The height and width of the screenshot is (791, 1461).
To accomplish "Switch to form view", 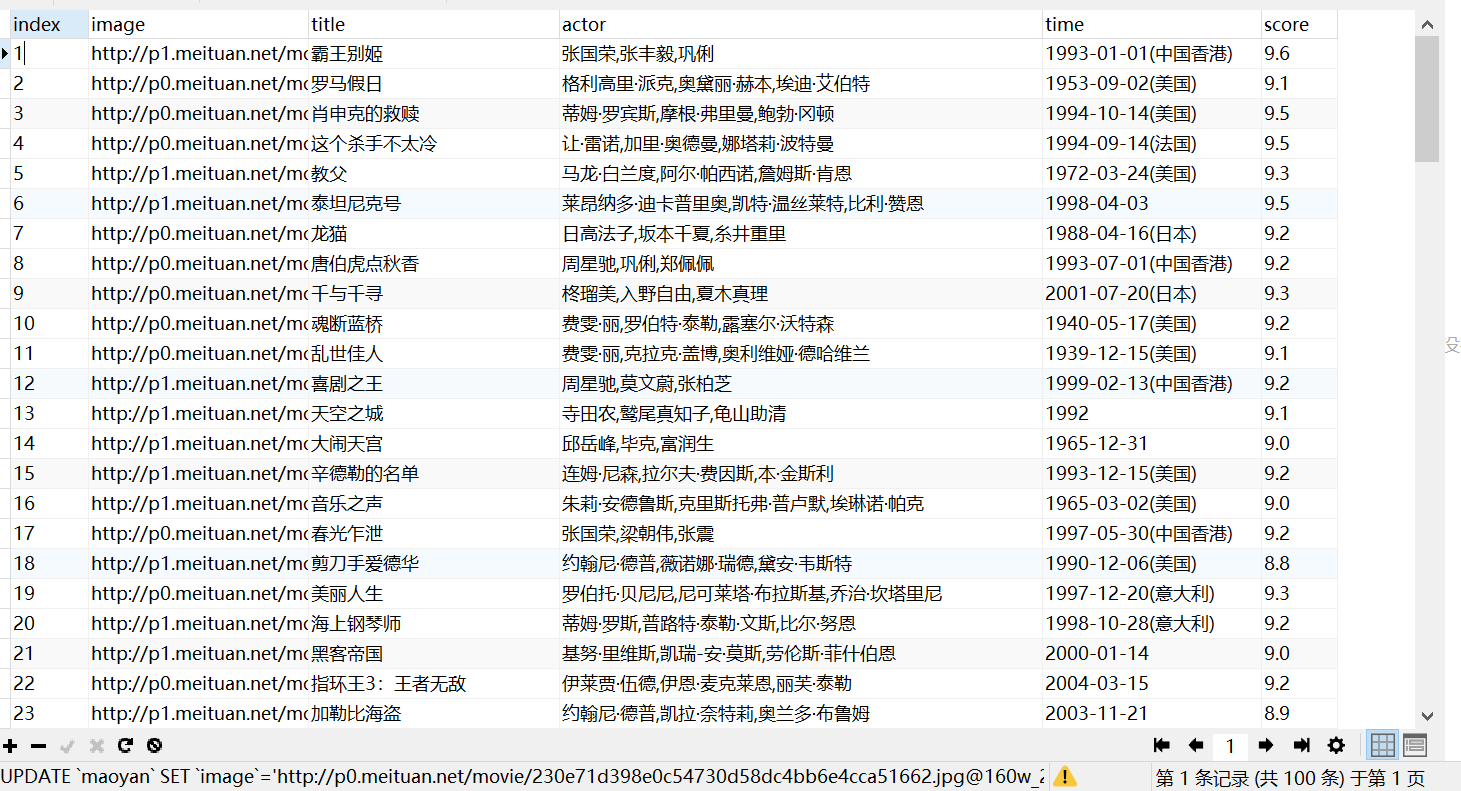I will [1415, 745].
